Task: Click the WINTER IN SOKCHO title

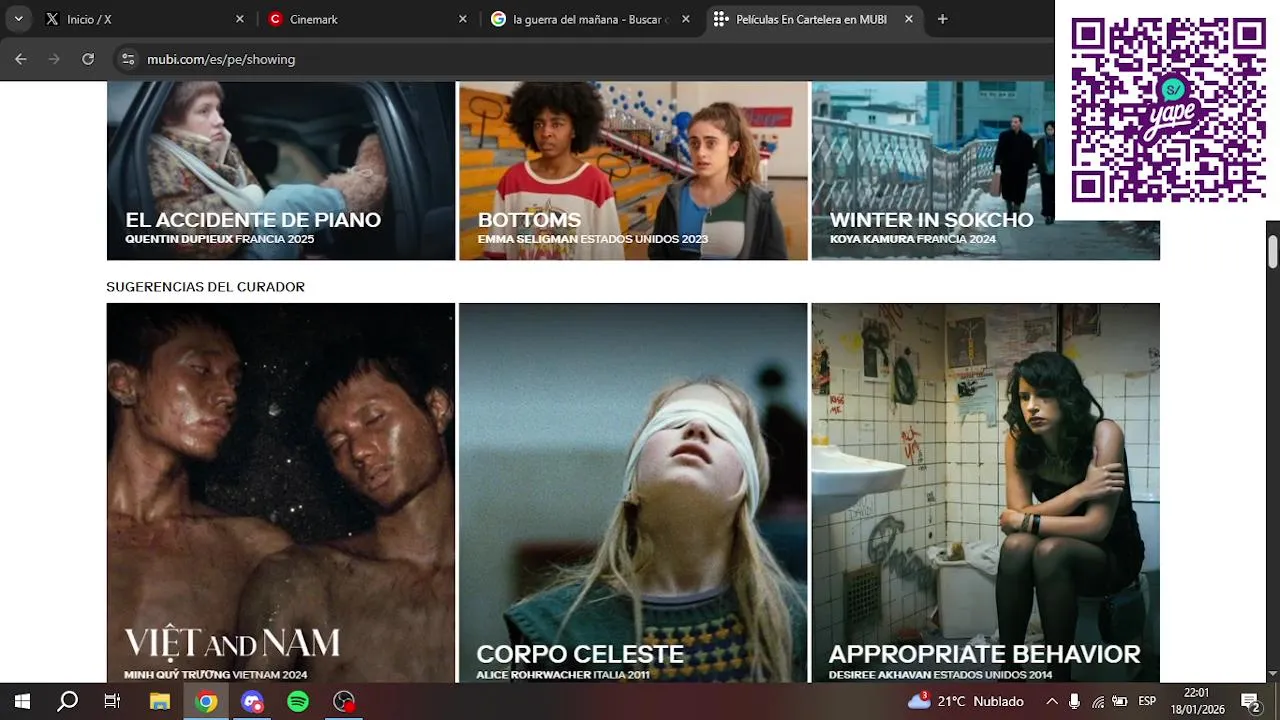Action: click(x=931, y=220)
